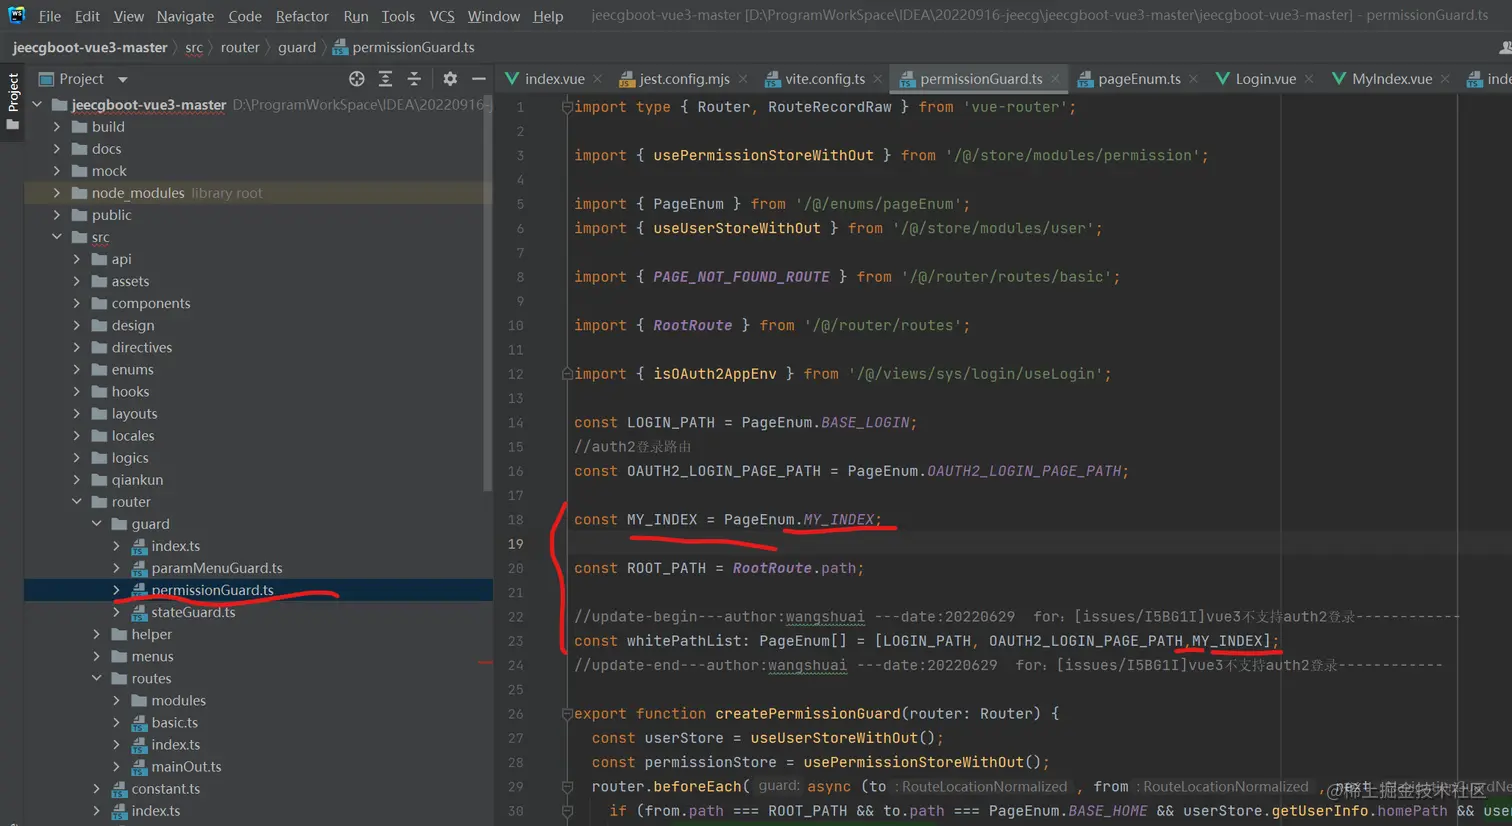Expand the components folder
The image size is (1512, 826).
(77, 303)
